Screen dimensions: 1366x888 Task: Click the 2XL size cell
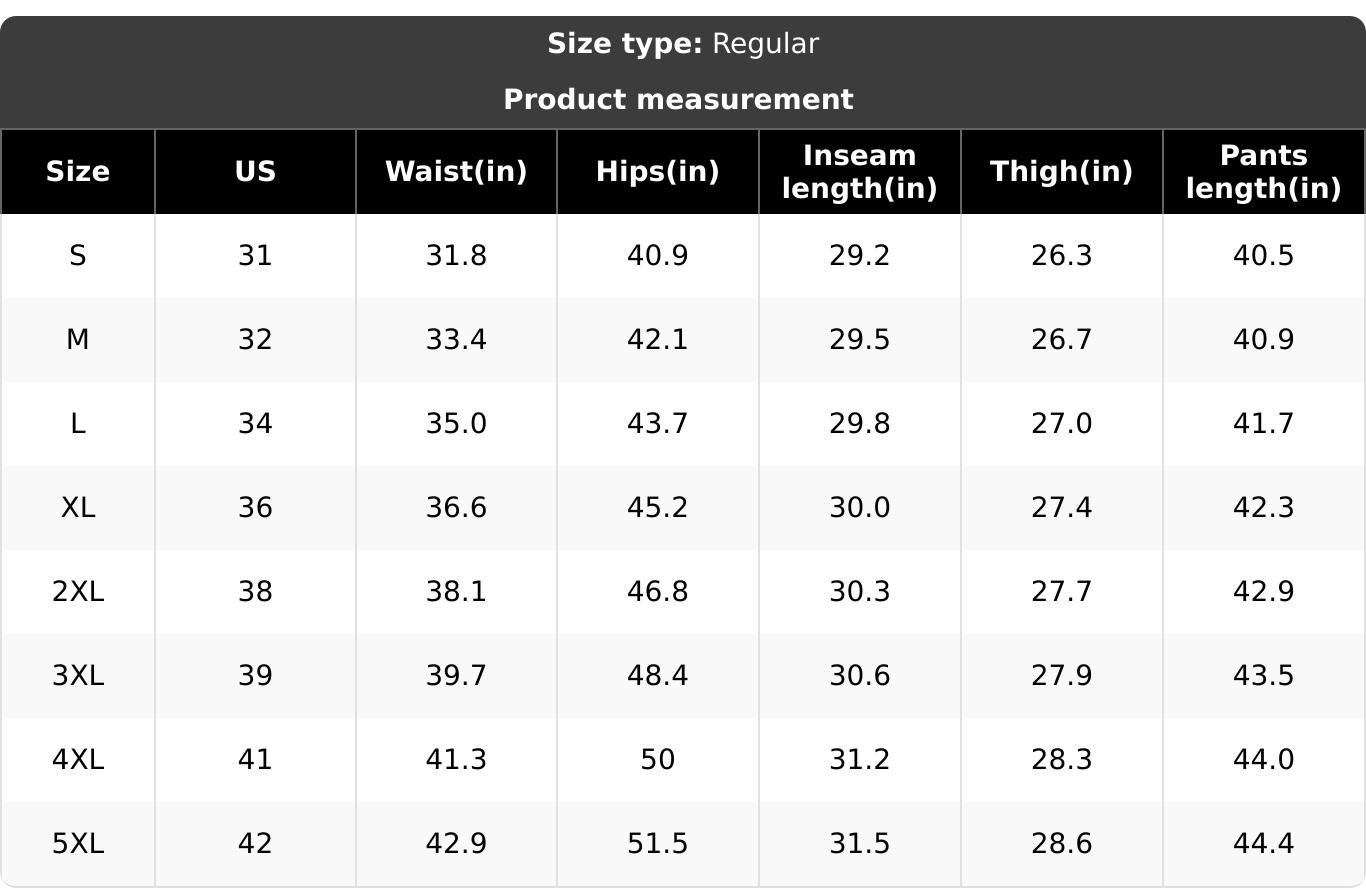(x=78, y=592)
